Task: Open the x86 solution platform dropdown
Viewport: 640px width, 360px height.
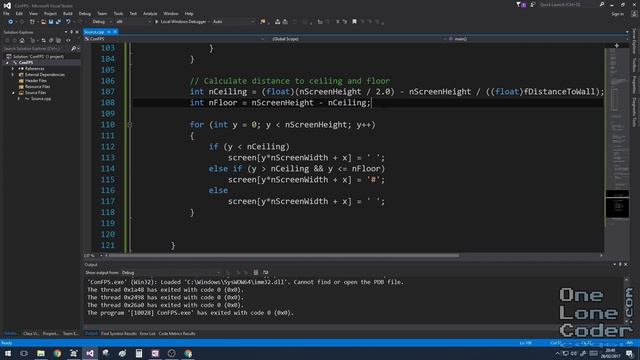Action: tap(133, 22)
